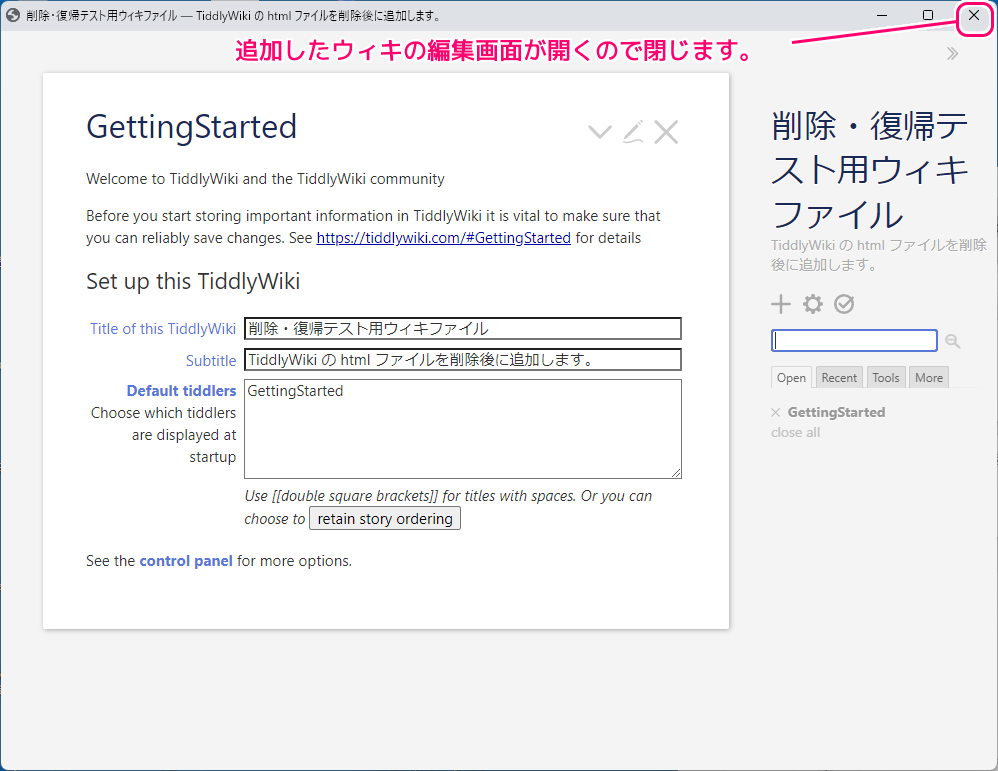Open the control panel link in the tiddler
This screenshot has width=998, height=771.
point(186,561)
